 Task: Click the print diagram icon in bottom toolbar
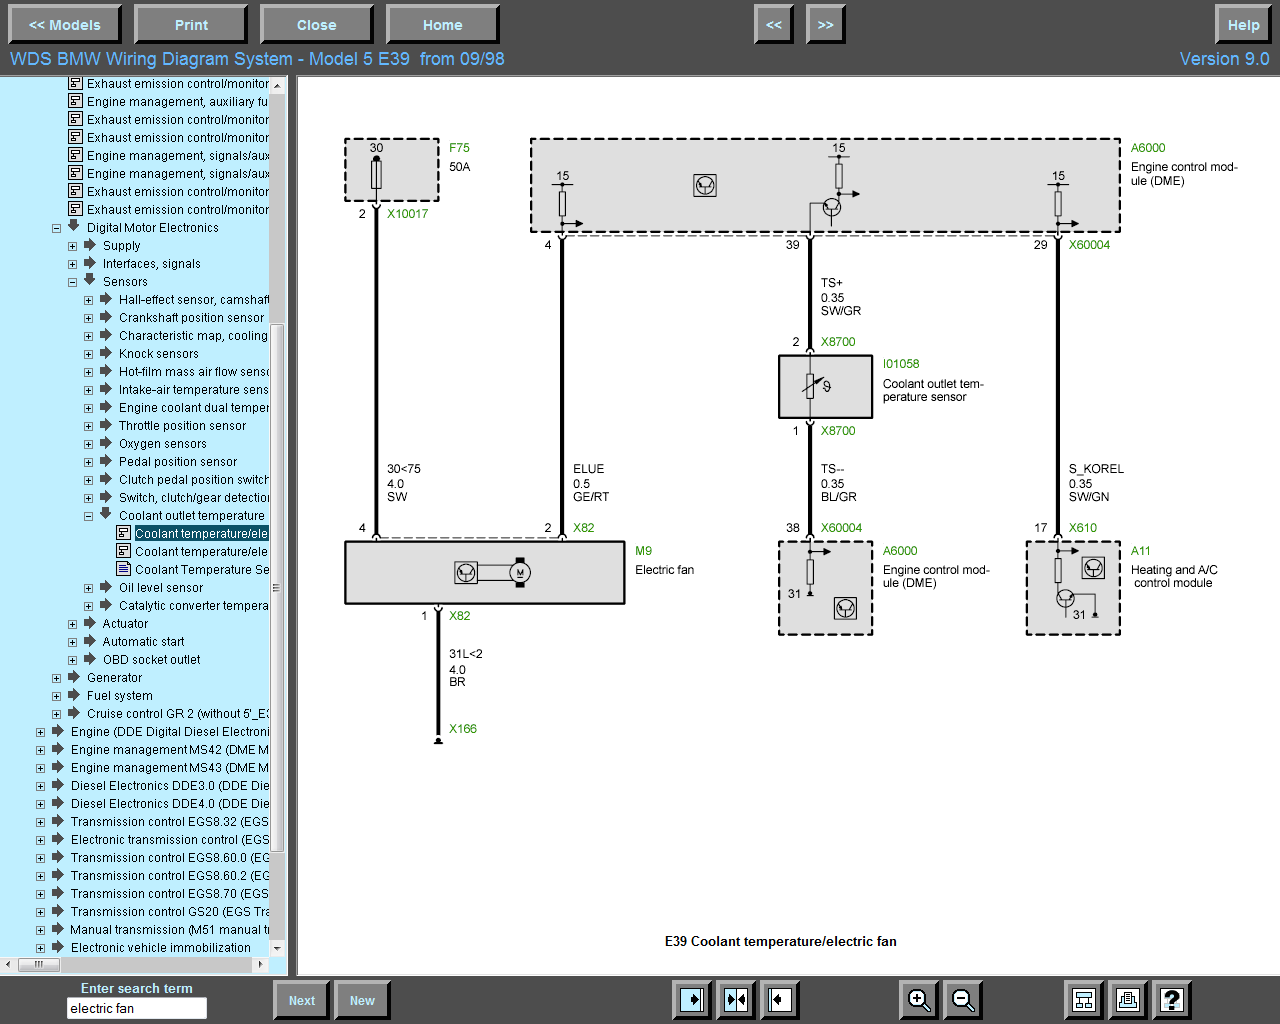pyautogui.click(x=1128, y=999)
